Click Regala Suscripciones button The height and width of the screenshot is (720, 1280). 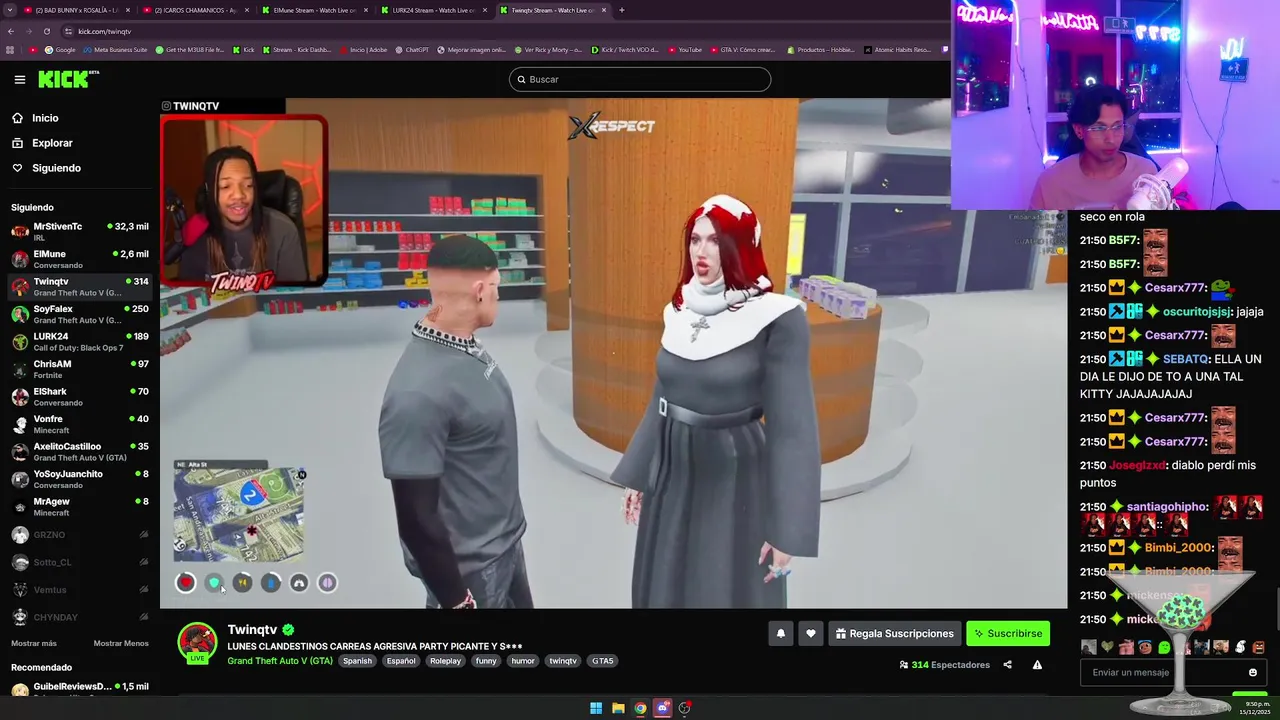tap(895, 633)
